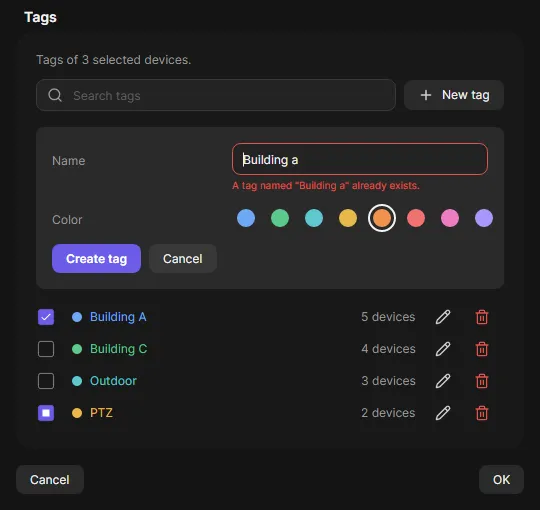Delete the Outdoor tag via trash icon
This screenshot has height=510, width=540.
[482, 381]
